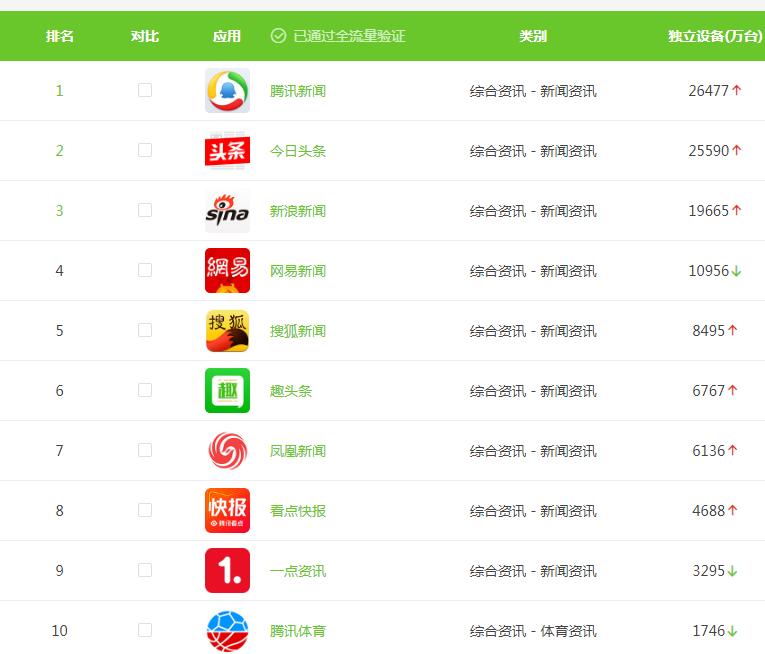
Task: Click the verified checkmark icon in header
Action: (278, 36)
